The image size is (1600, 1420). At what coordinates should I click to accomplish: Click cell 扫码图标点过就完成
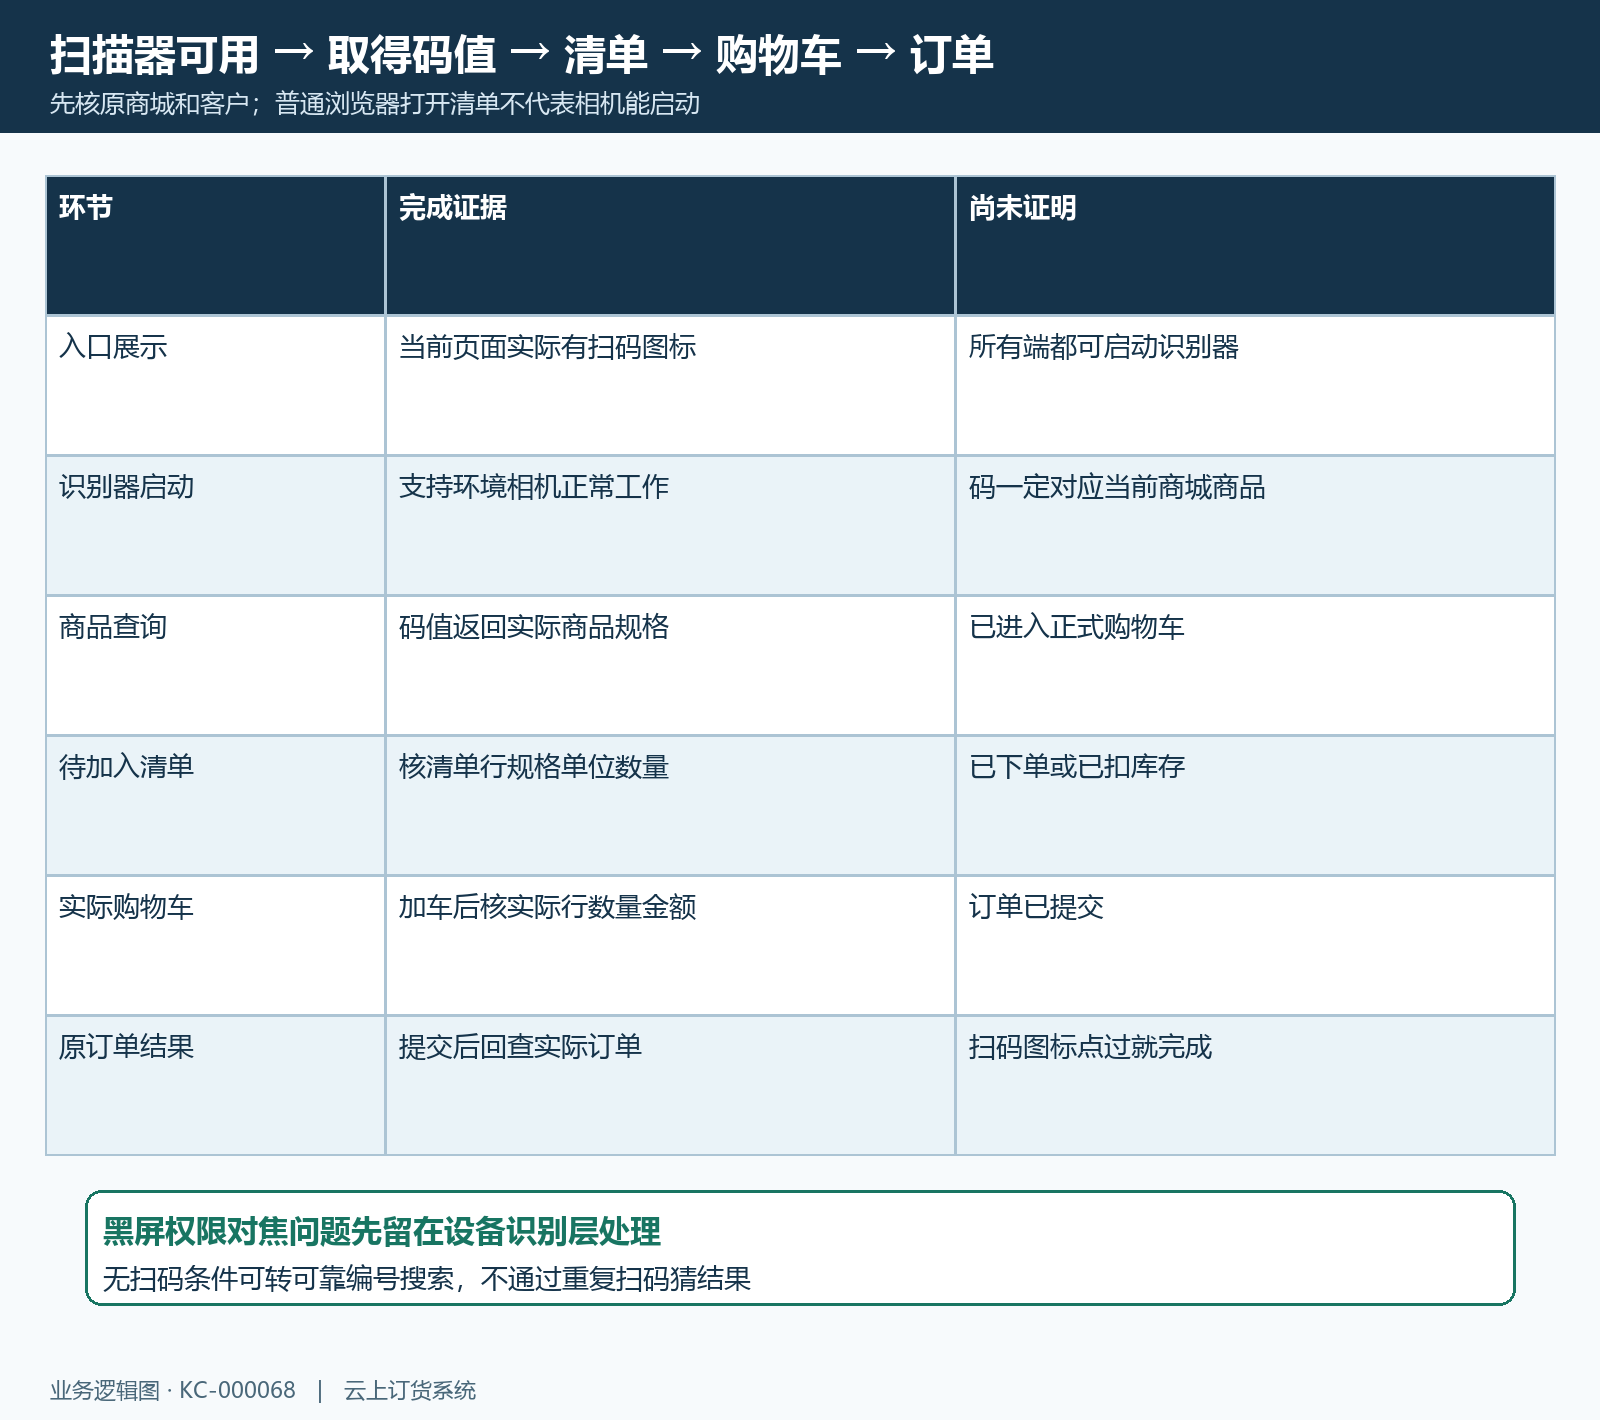(x=1255, y=1086)
